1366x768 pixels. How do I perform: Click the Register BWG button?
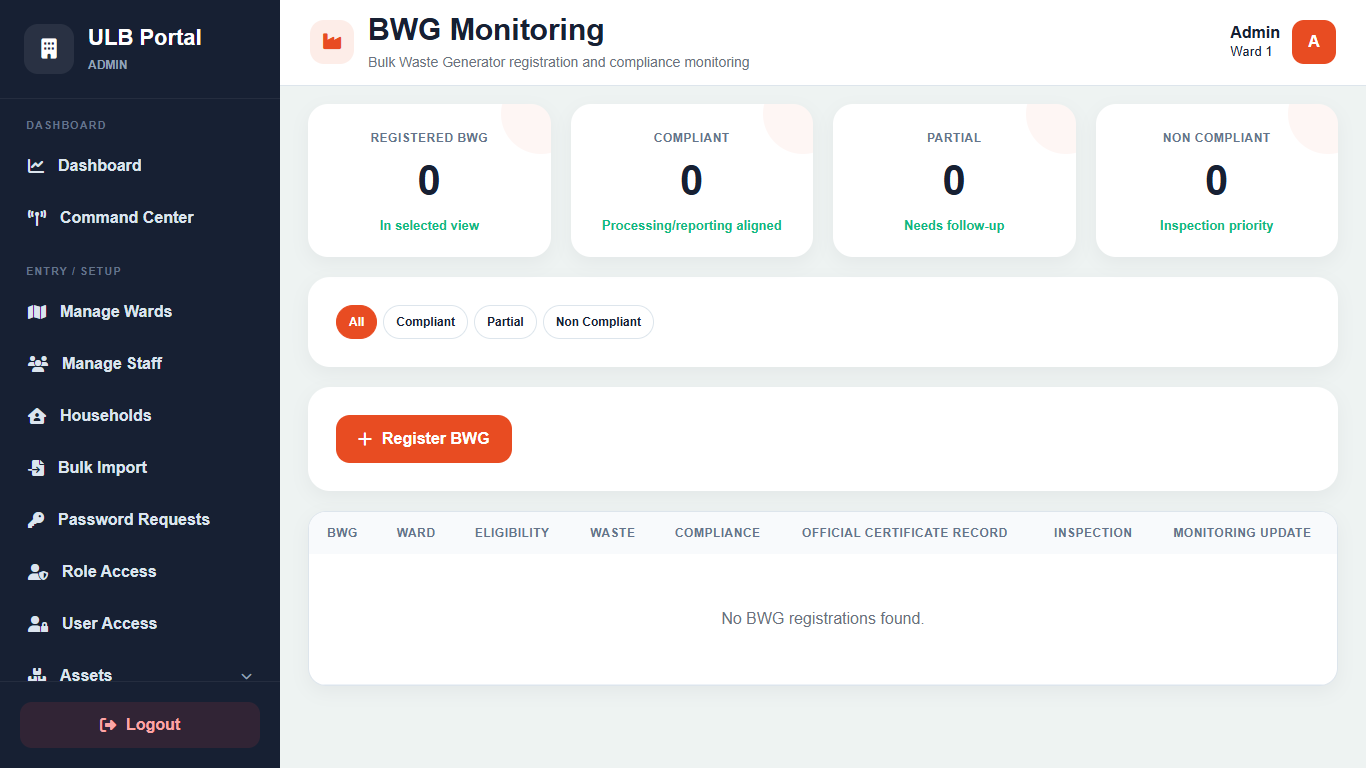click(x=424, y=439)
